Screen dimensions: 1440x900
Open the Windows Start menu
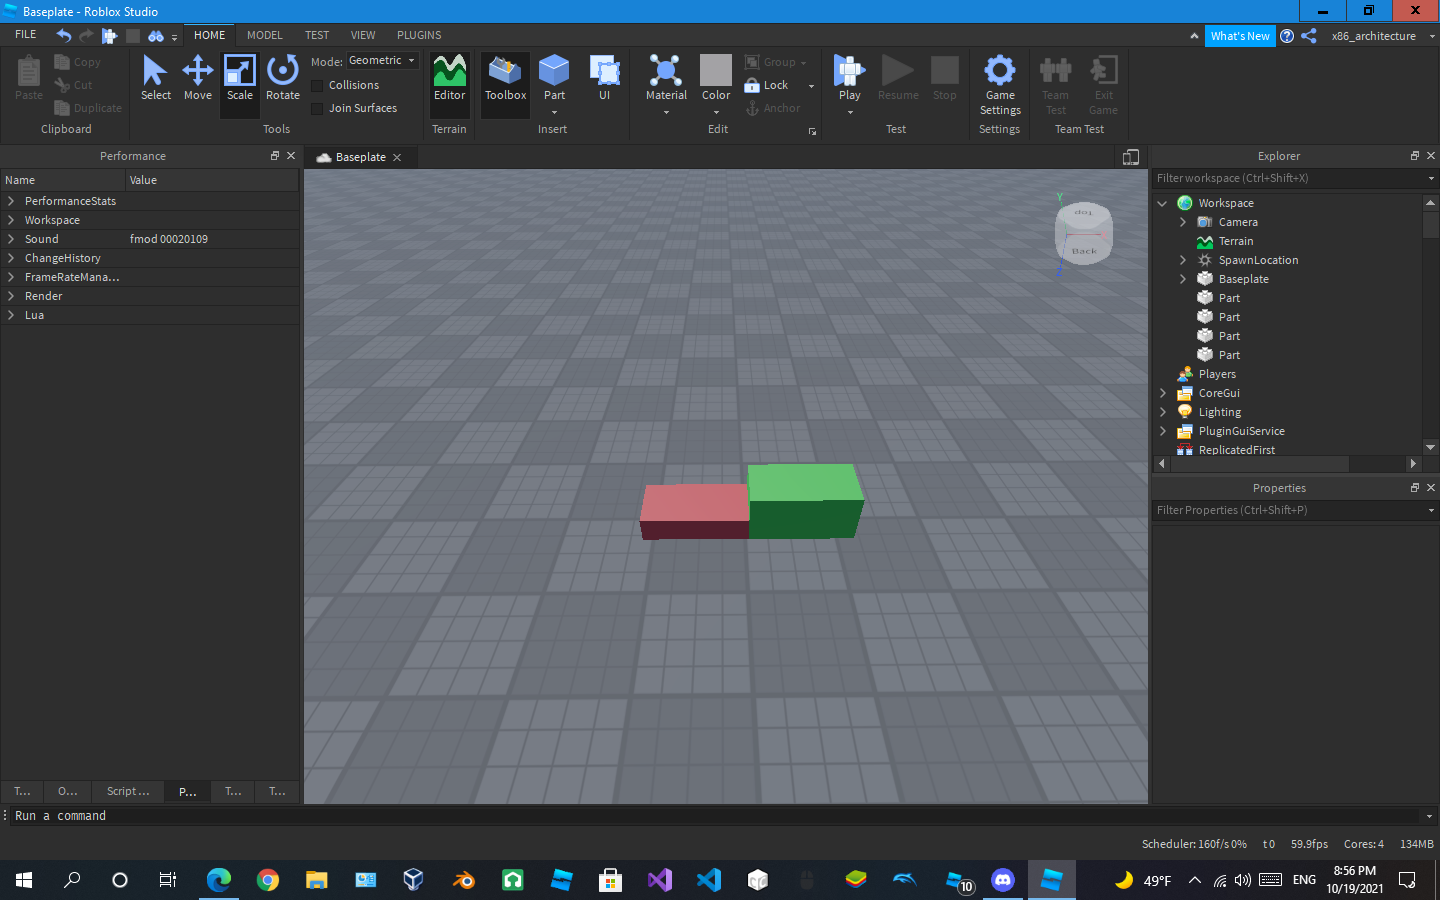point(24,880)
